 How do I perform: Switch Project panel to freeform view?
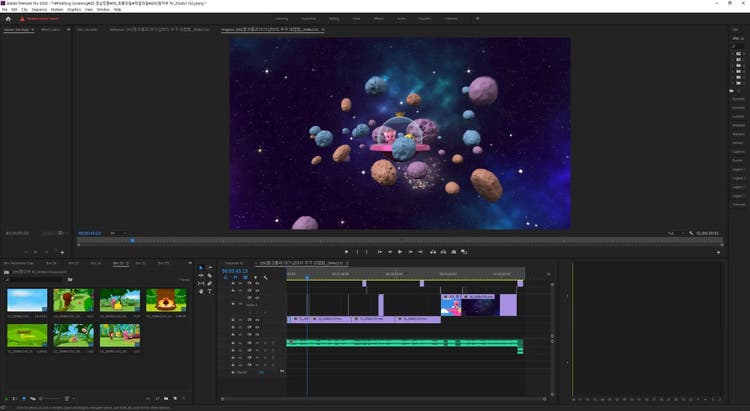[x=33, y=398]
